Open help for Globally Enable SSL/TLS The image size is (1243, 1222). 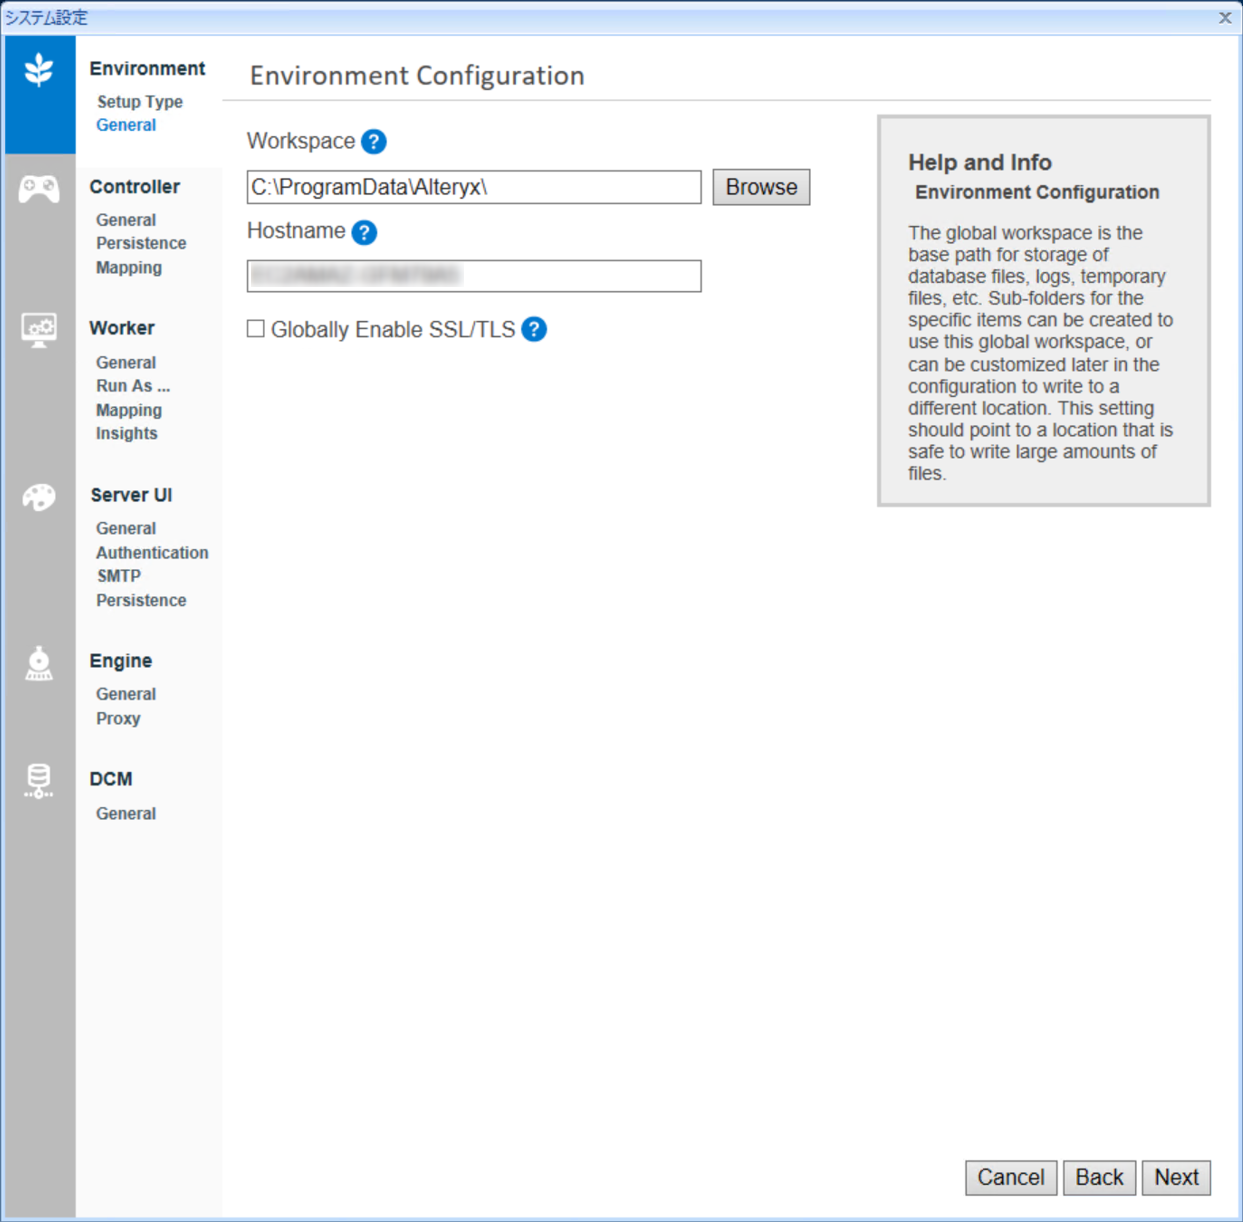point(534,329)
